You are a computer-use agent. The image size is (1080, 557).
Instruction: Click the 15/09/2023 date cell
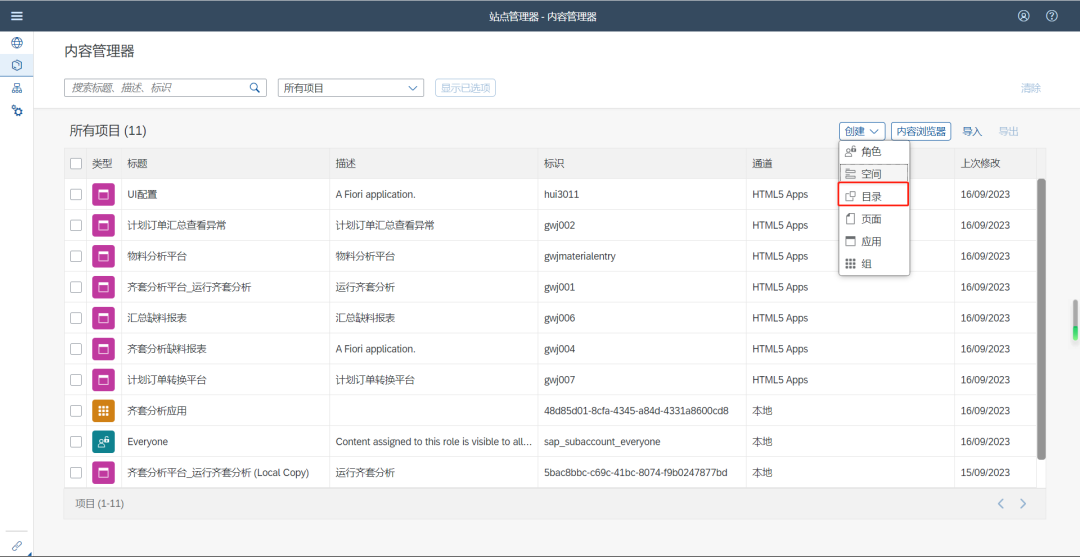tap(985, 473)
